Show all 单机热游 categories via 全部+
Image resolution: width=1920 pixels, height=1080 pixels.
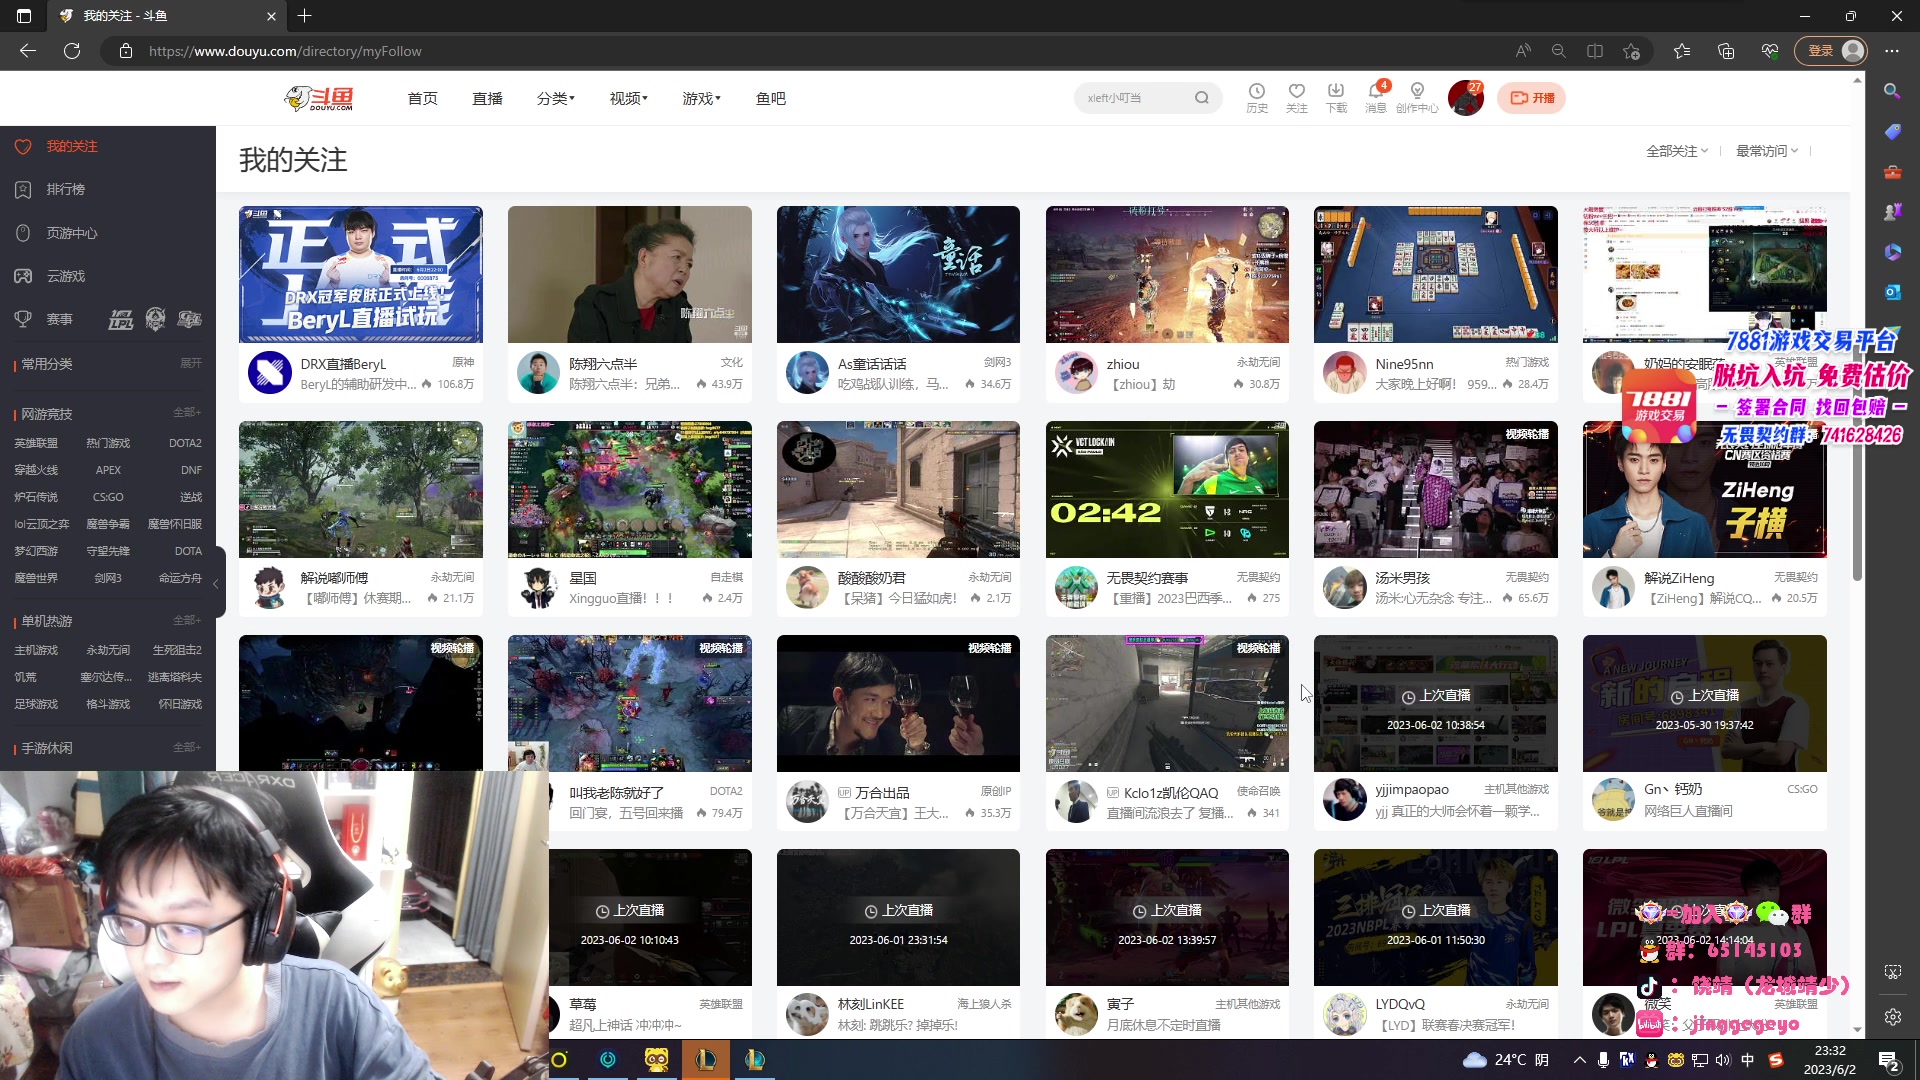pyautogui.click(x=187, y=621)
